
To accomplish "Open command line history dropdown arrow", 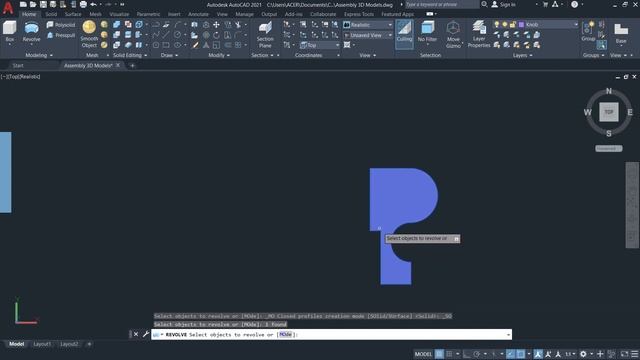I will (508, 335).
